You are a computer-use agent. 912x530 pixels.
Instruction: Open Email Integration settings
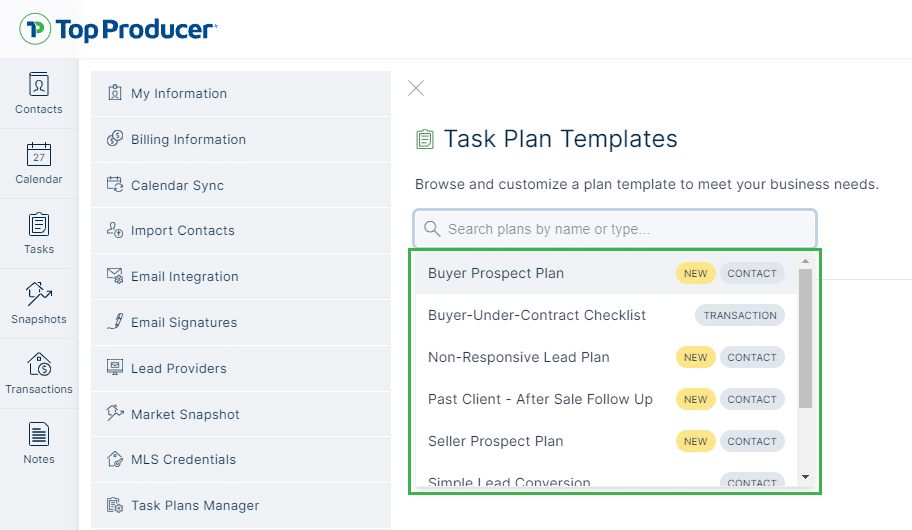pos(184,277)
